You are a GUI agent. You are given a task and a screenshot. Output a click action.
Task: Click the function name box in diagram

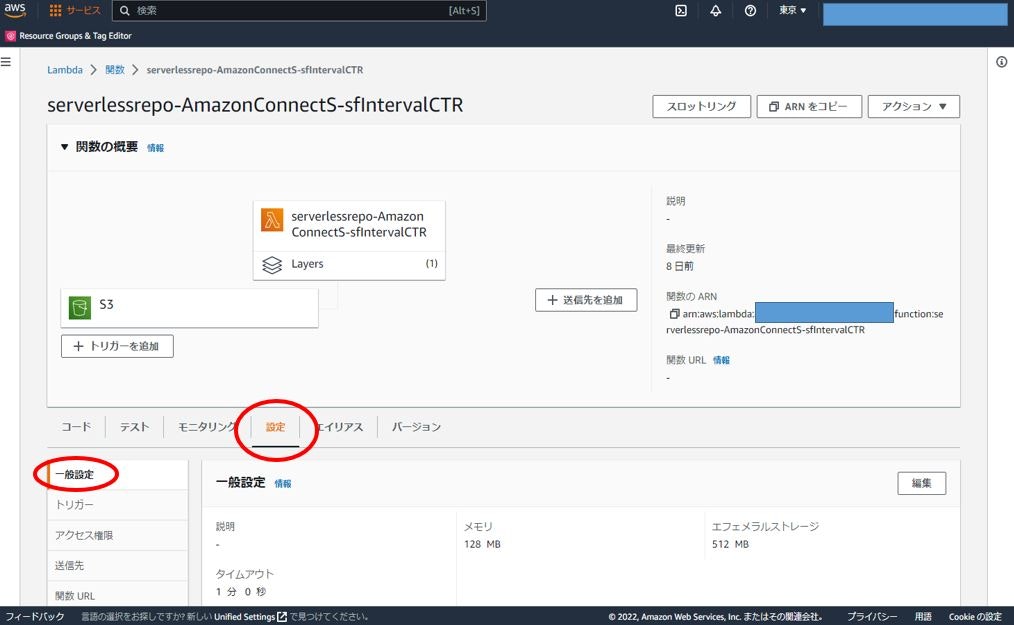349,225
